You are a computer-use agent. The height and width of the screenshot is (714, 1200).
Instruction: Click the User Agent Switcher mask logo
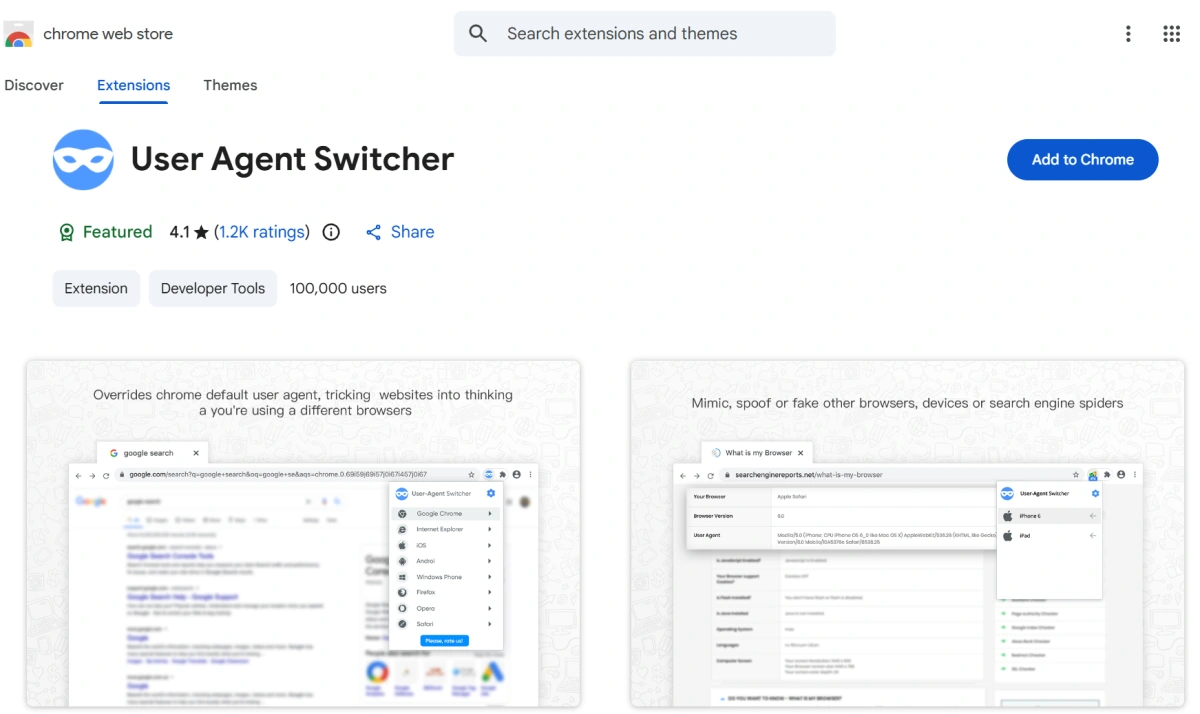[83, 160]
